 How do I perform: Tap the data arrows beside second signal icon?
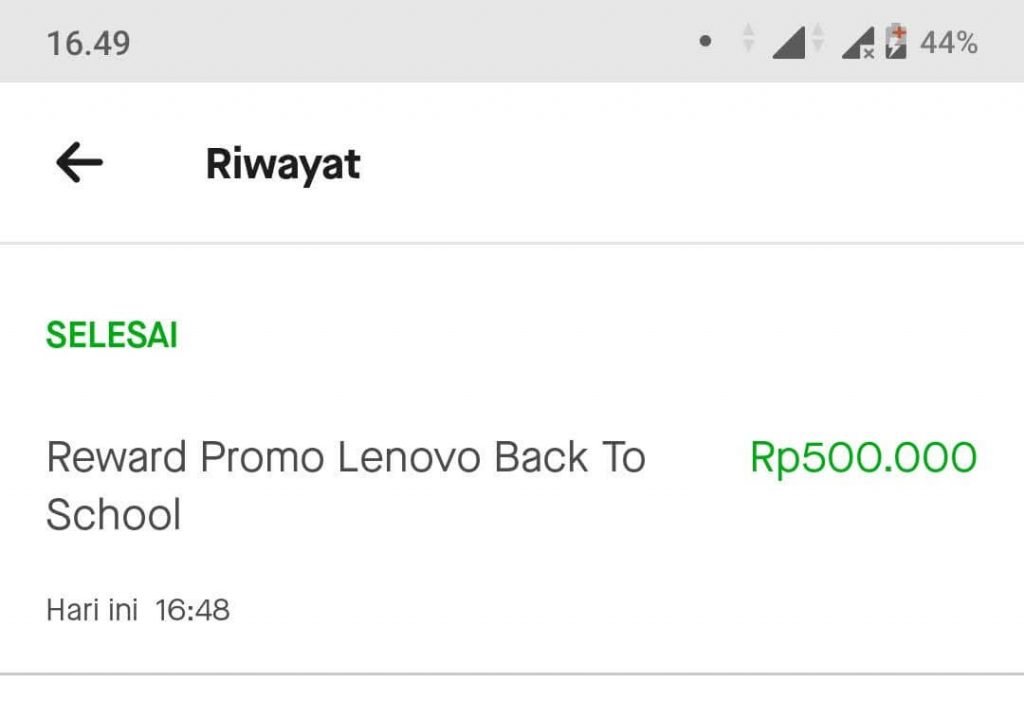click(x=818, y=38)
